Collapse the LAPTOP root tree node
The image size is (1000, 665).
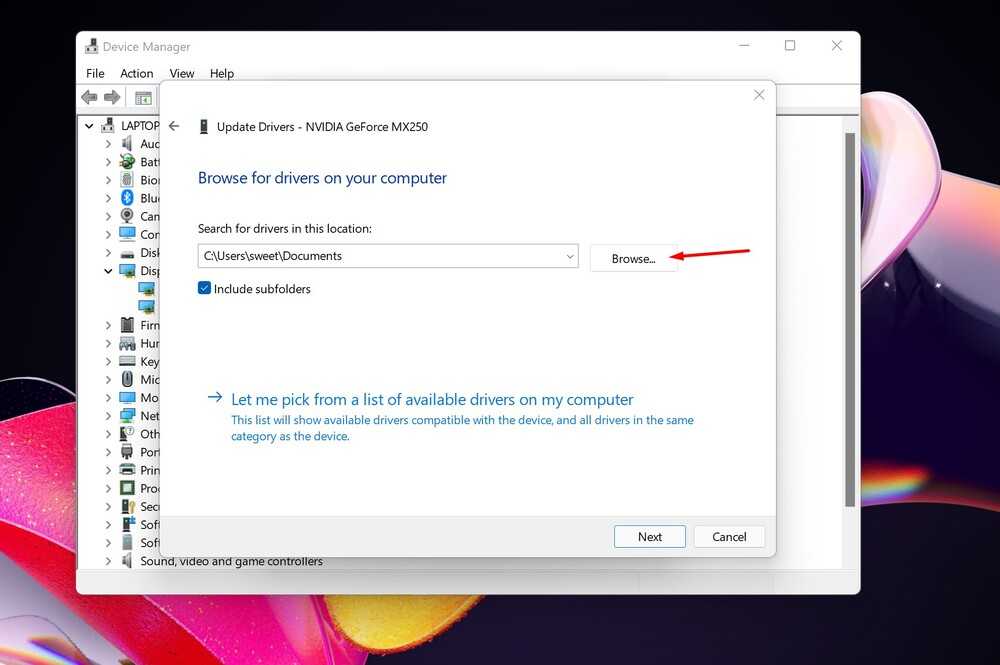(90, 126)
